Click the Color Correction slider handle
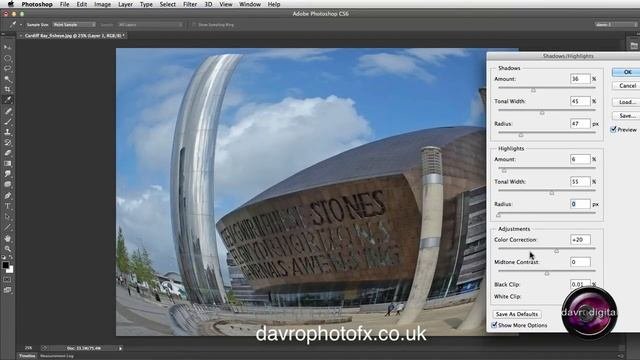The height and width of the screenshot is (360, 640). tap(556, 251)
